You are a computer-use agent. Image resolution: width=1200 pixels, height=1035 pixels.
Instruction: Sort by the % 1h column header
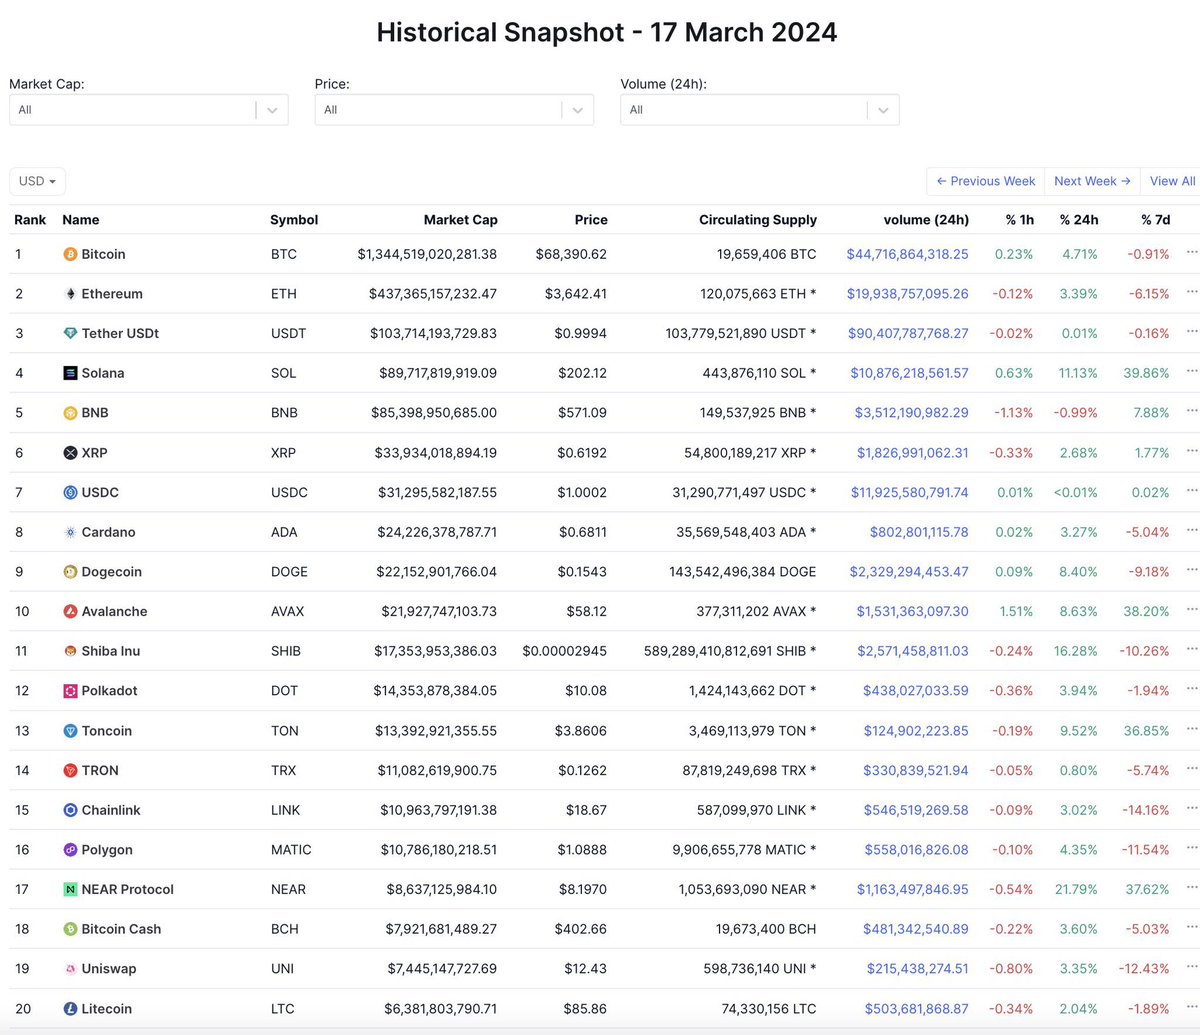1020,220
